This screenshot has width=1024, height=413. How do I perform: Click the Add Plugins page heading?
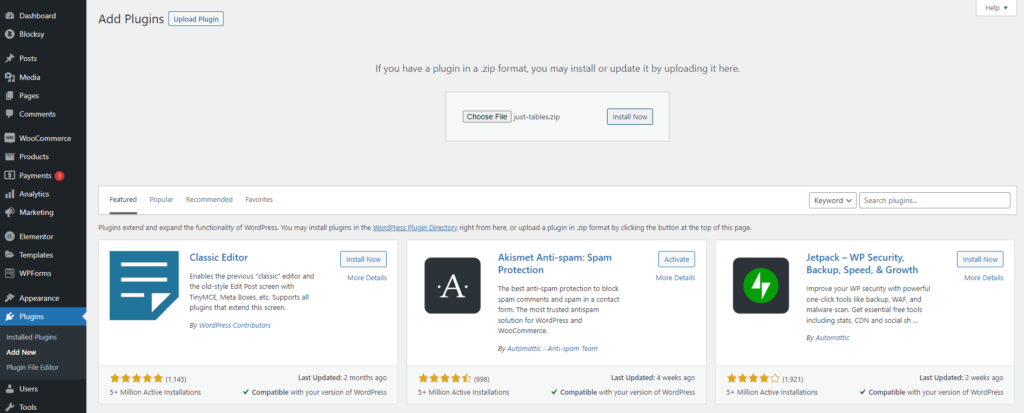(131, 19)
